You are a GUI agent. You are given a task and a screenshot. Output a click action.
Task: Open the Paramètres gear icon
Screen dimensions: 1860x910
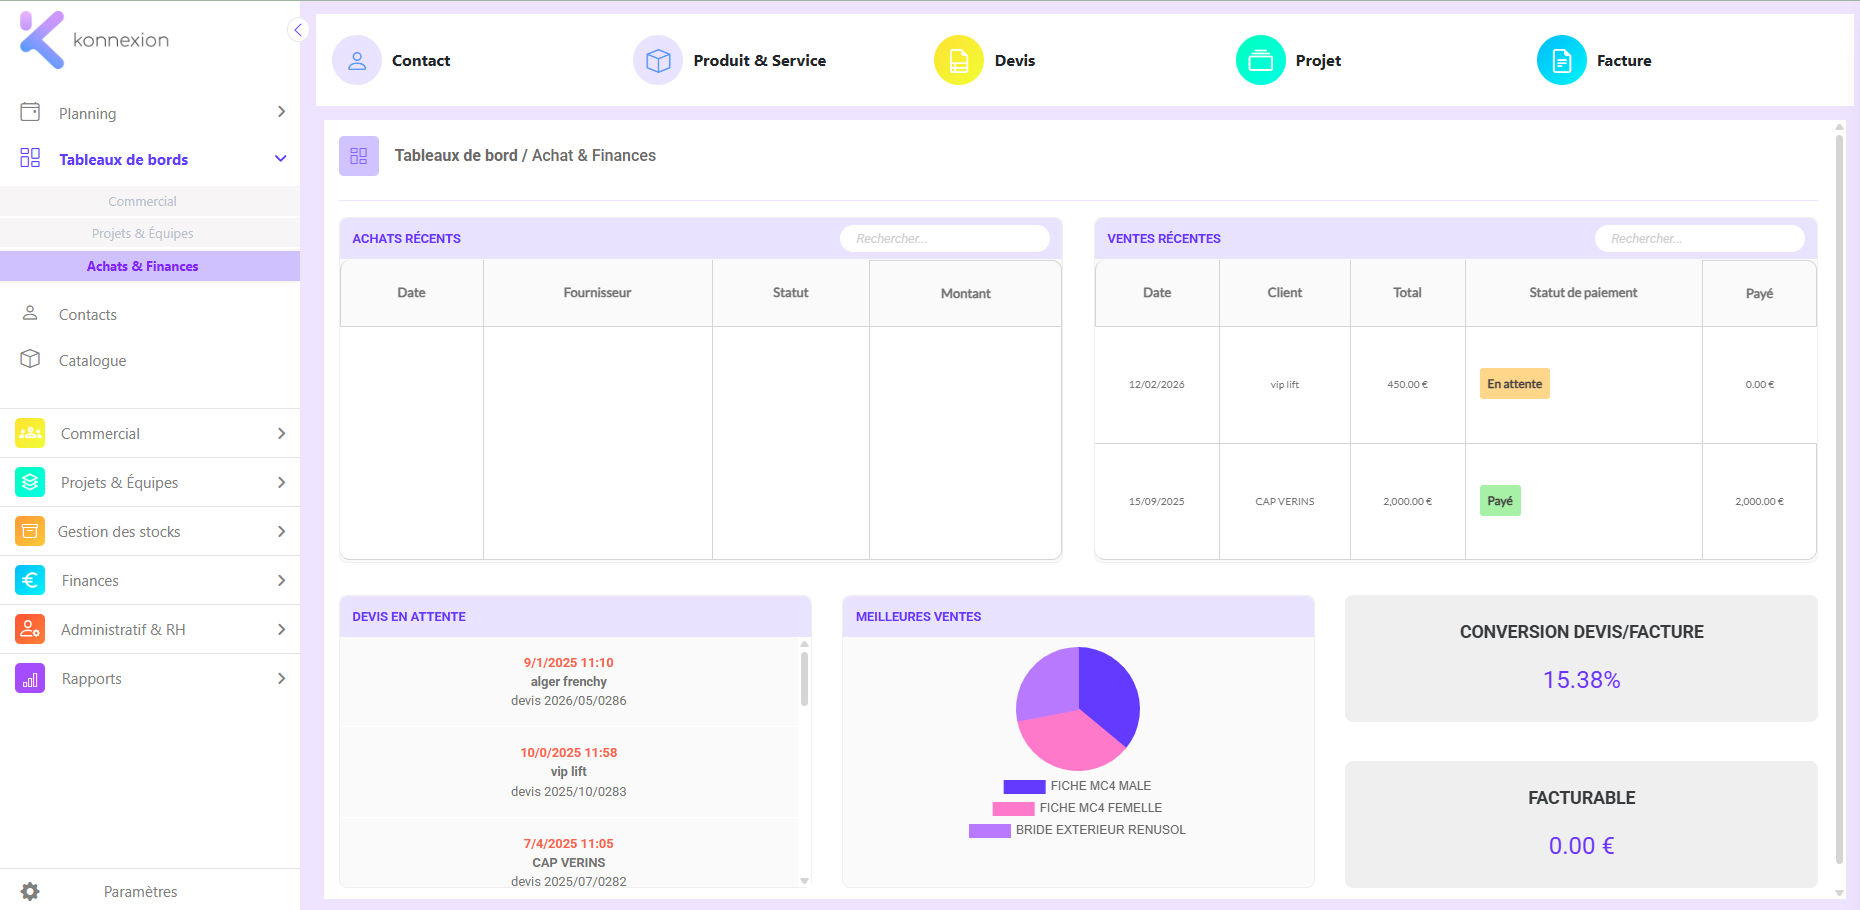coord(30,891)
